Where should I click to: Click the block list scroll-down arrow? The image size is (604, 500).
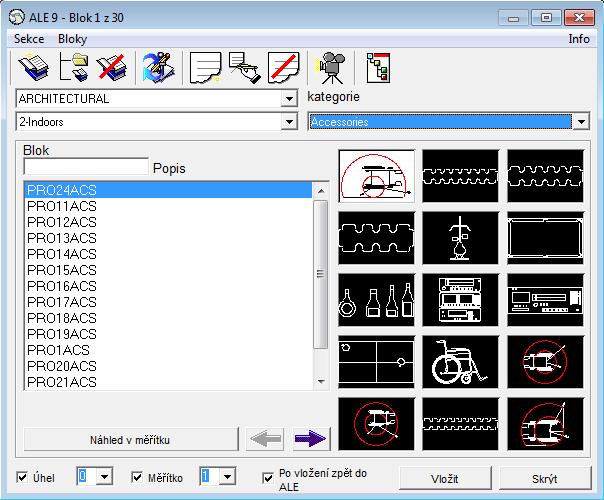pos(320,381)
